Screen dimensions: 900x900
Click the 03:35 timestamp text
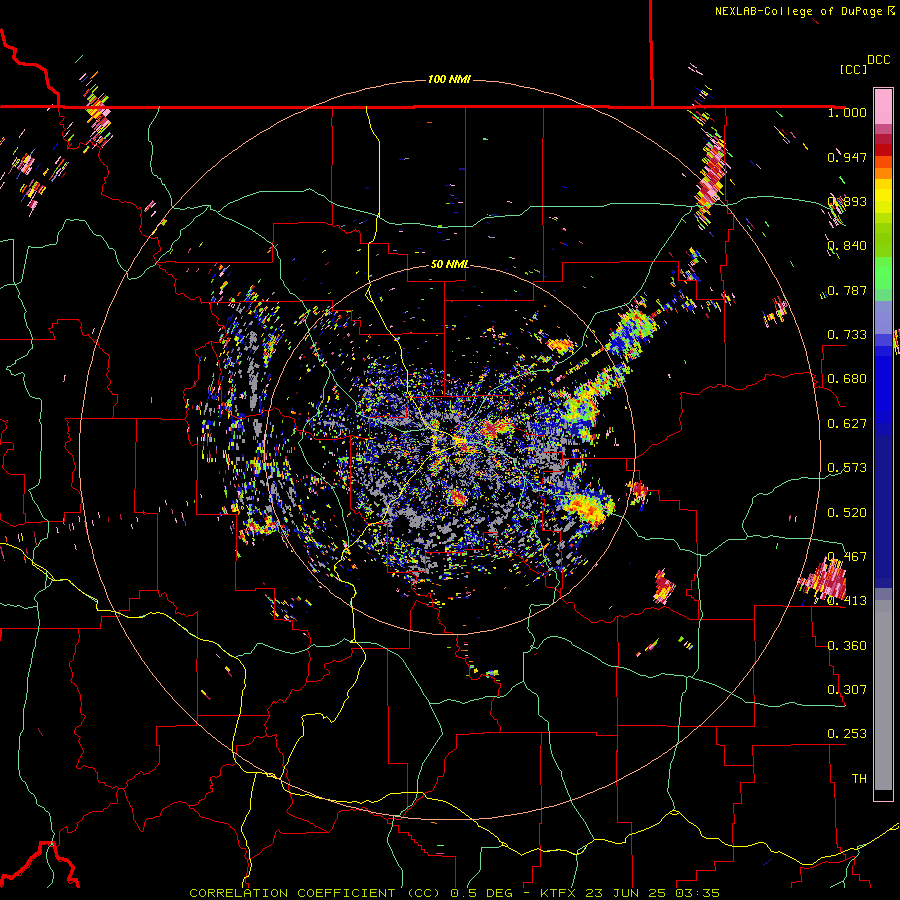pyautogui.click(x=697, y=893)
